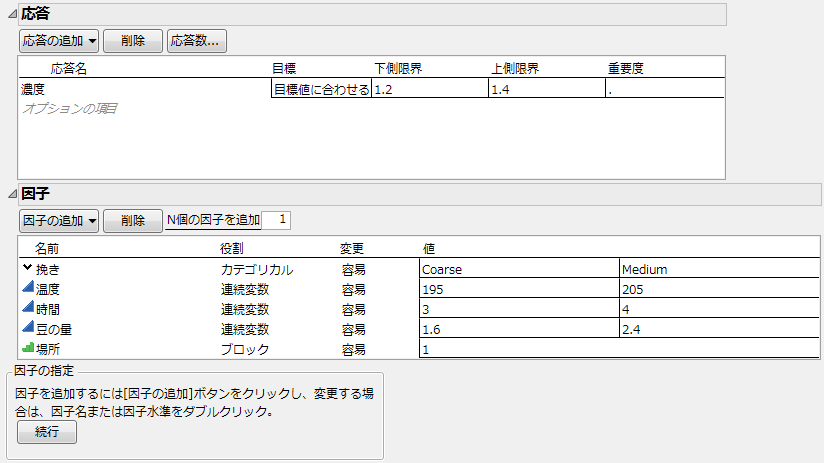Click the 上側限界 column header

click(x=515, y=68)
